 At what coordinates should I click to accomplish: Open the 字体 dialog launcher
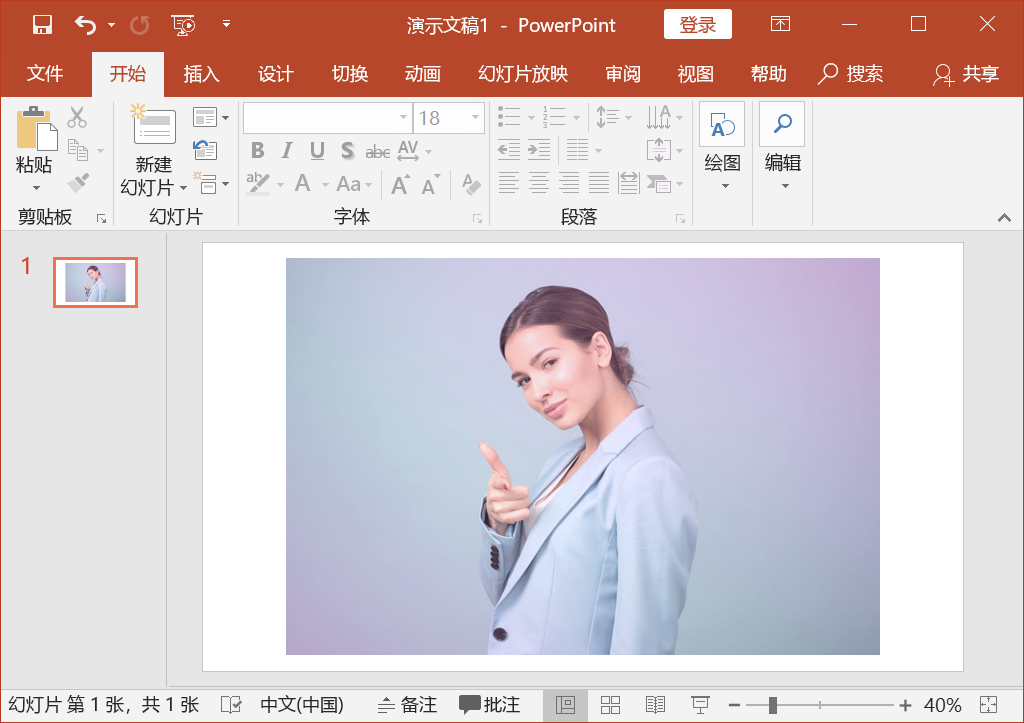click(477, 219)
